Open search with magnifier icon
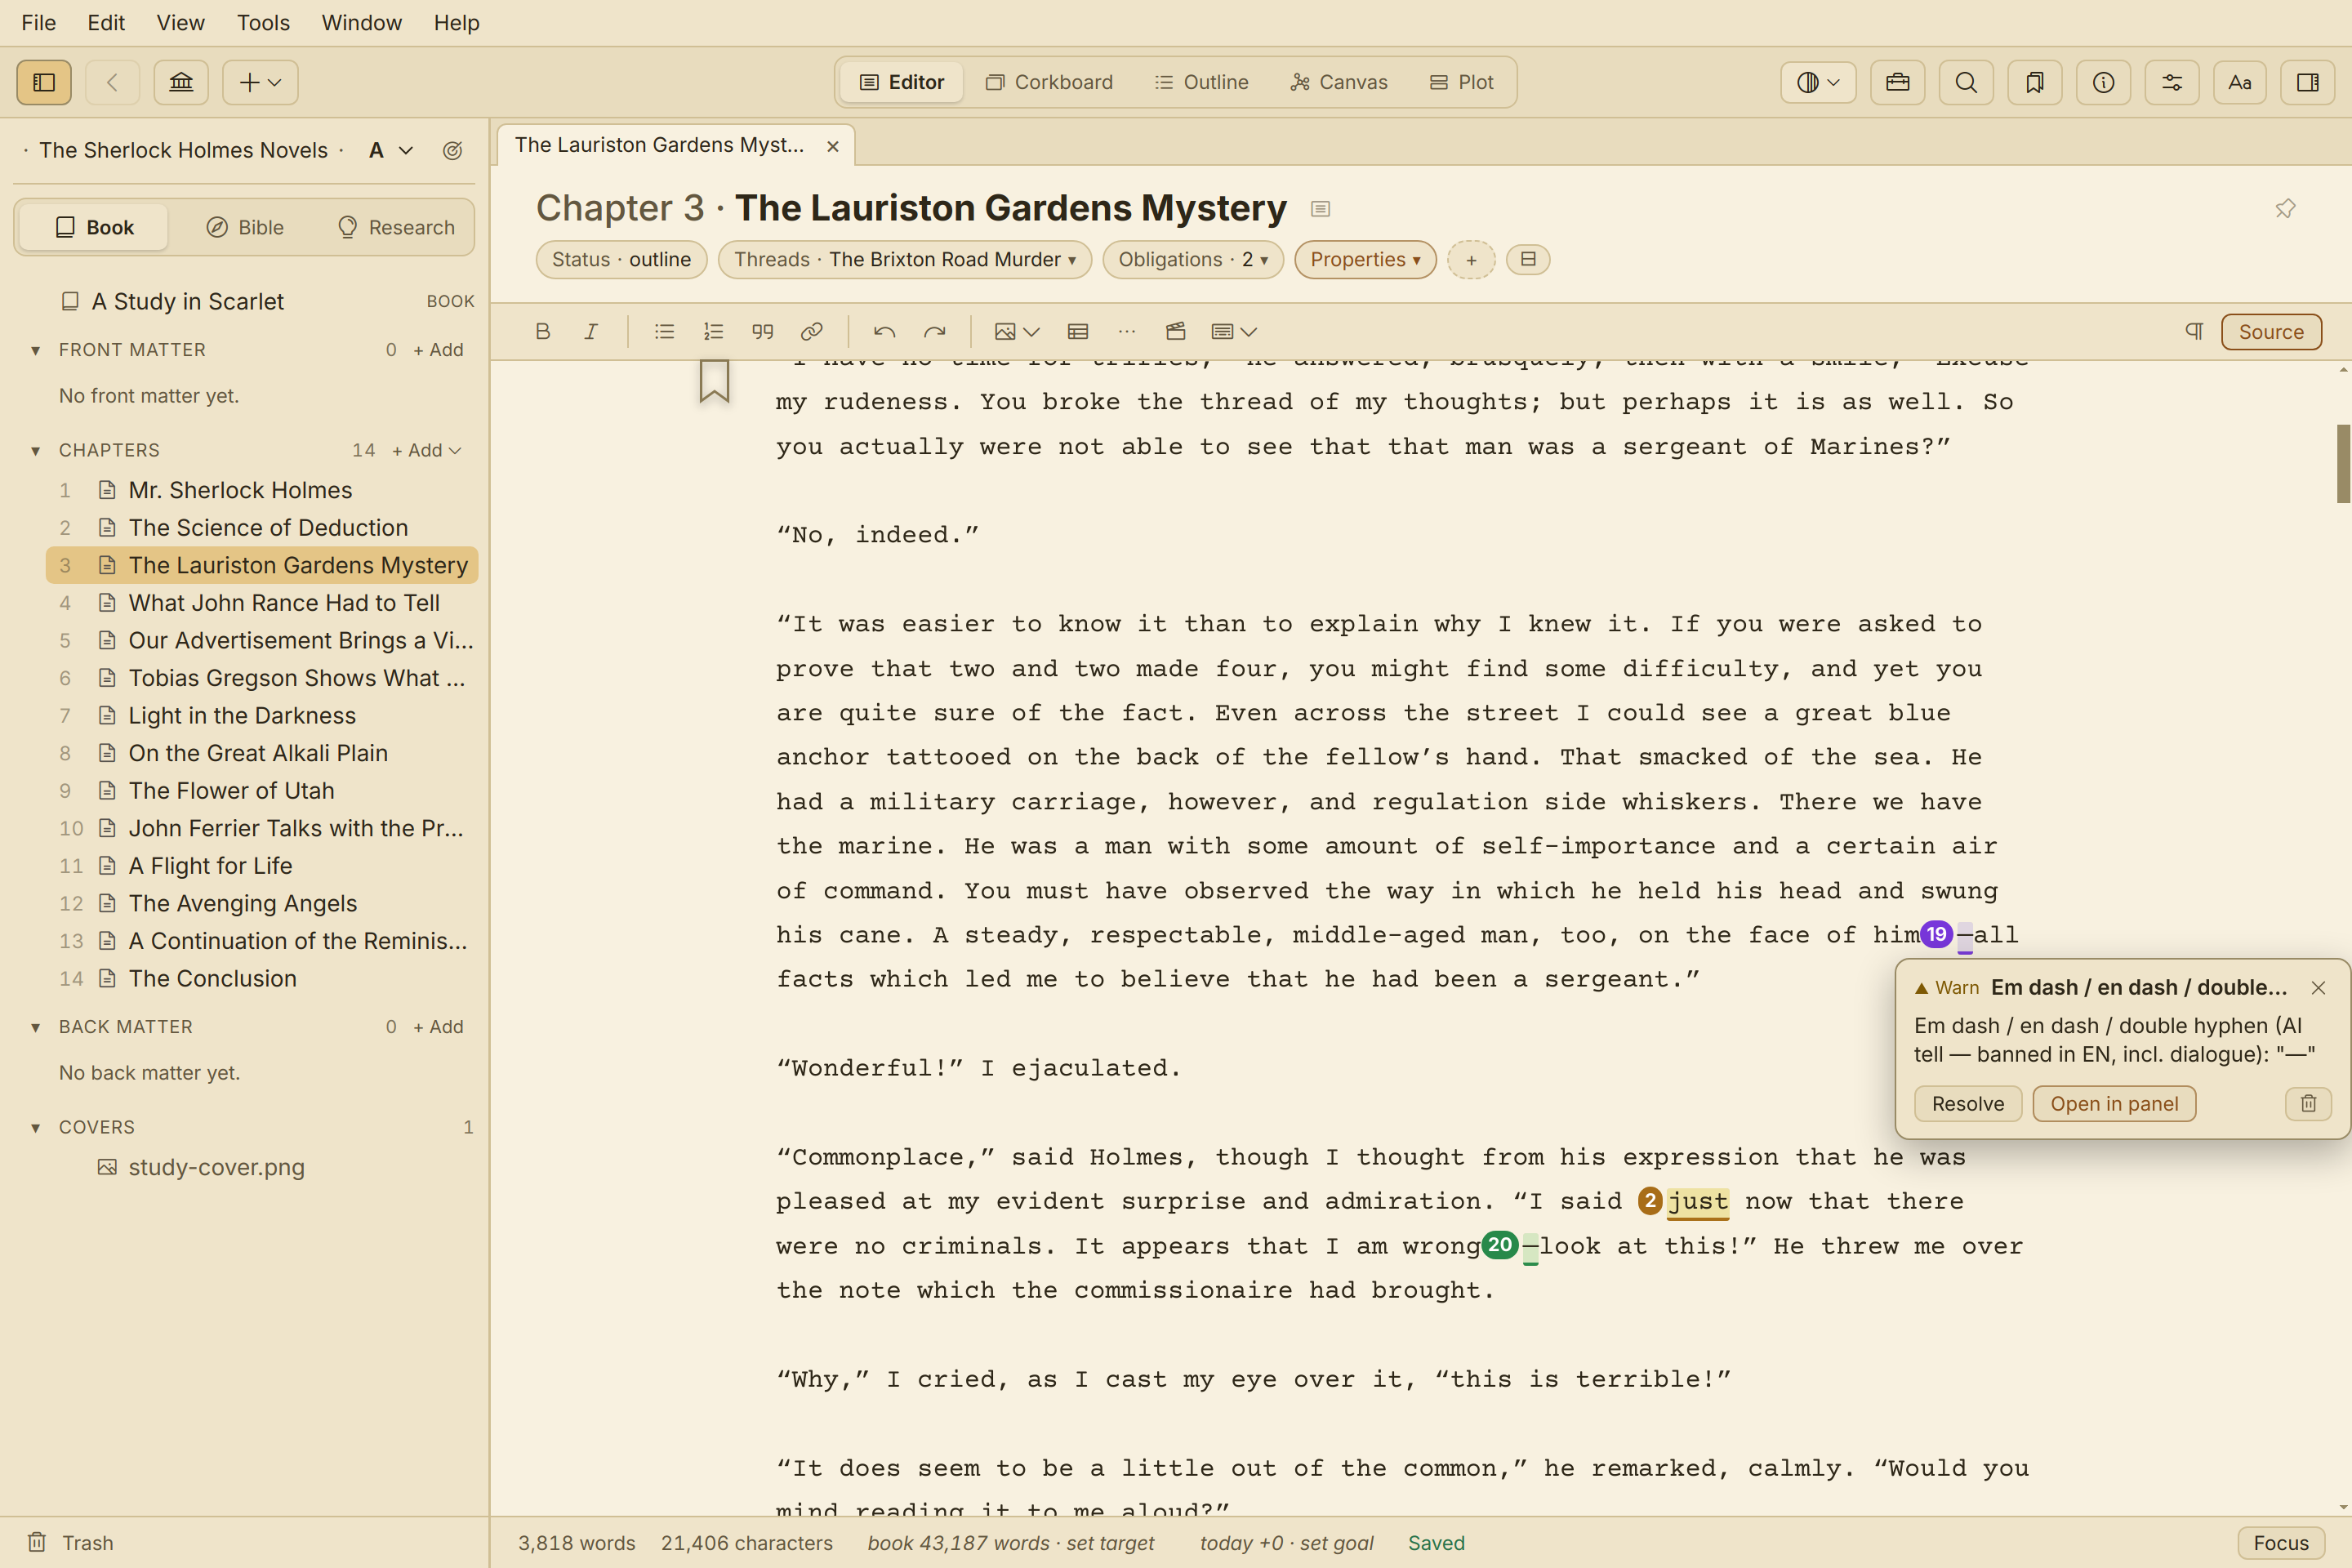The width and height of the screenshot is (2352, 1568). (1966, 82)
